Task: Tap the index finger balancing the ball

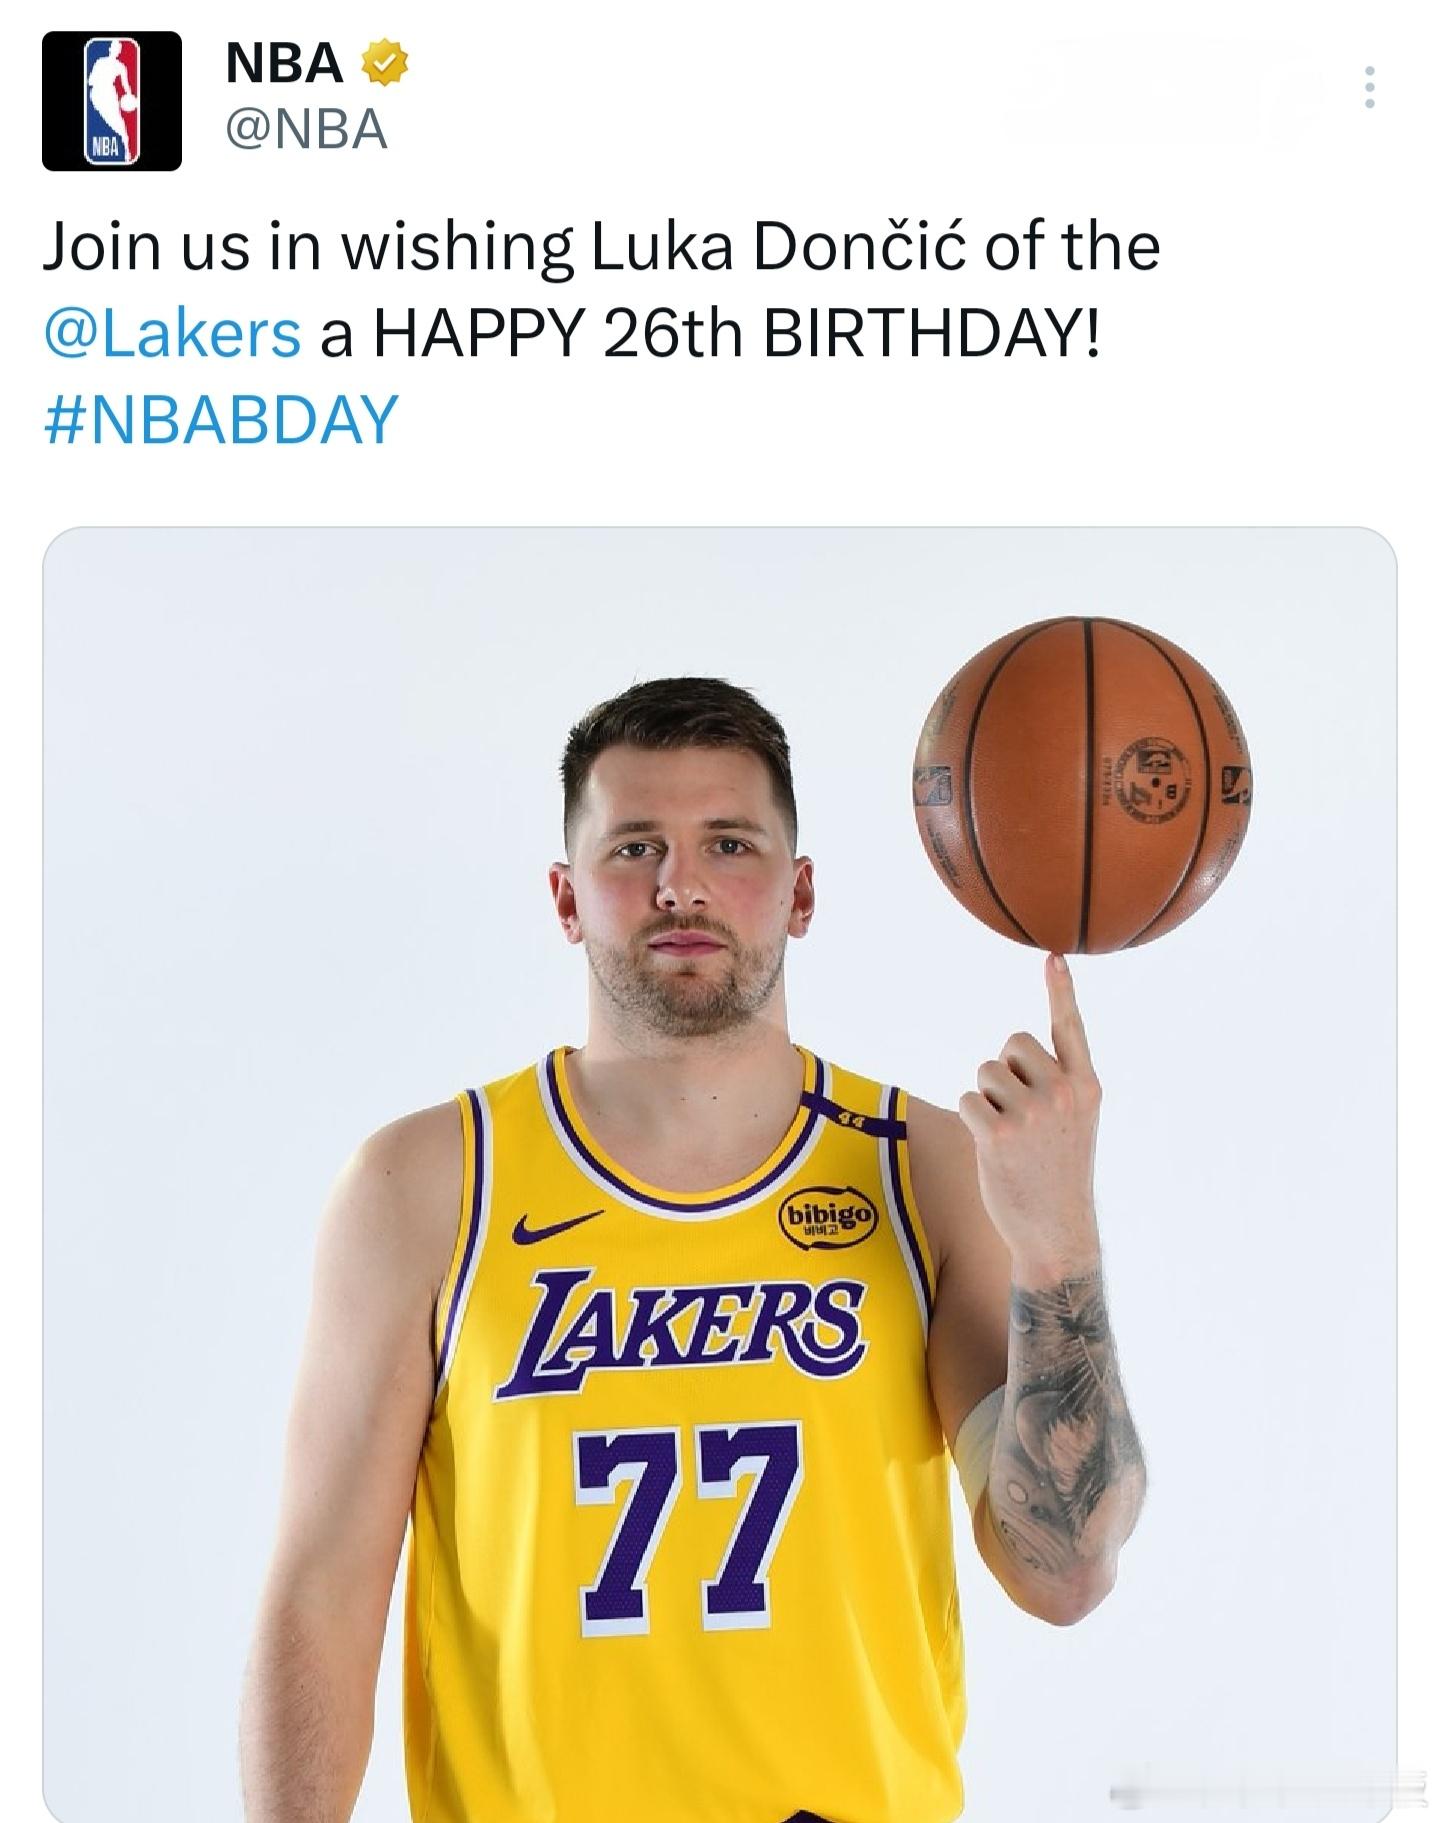Action: (1064, 1010)
